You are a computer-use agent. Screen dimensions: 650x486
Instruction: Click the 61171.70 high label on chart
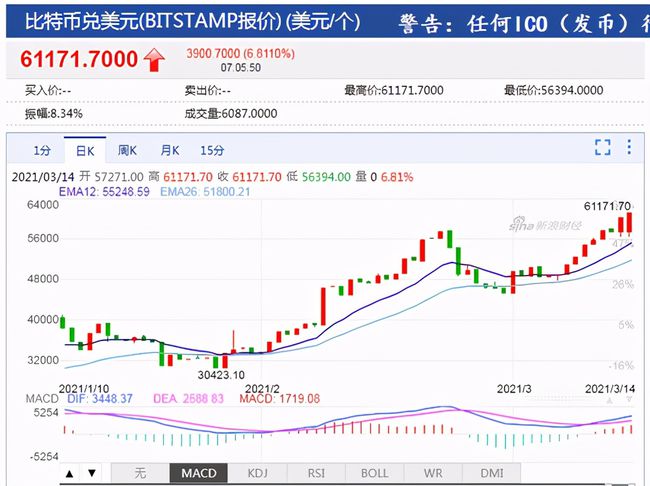(607, 206)
